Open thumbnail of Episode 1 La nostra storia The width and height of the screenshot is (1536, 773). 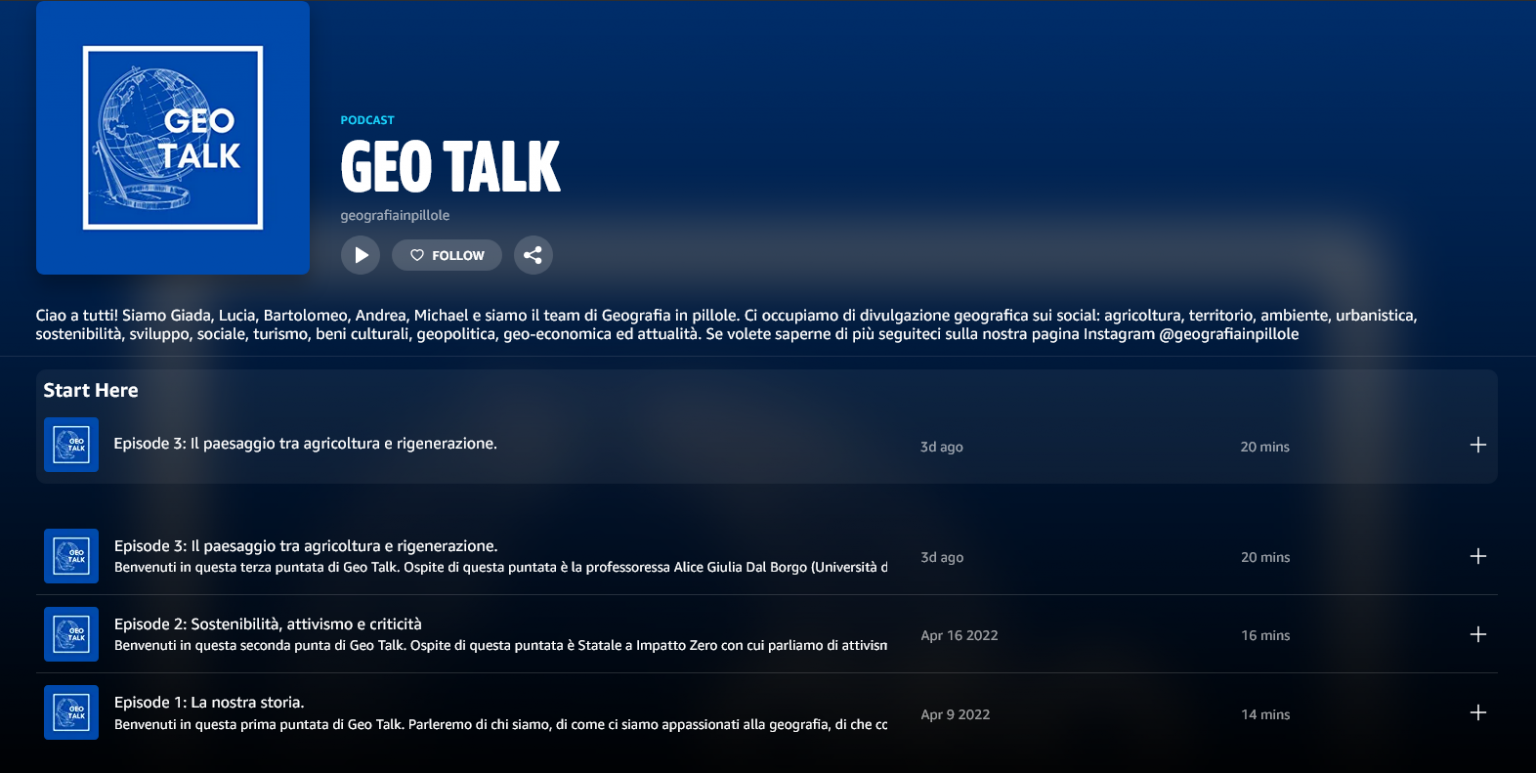pyautogui.click(x=71, y=713)
